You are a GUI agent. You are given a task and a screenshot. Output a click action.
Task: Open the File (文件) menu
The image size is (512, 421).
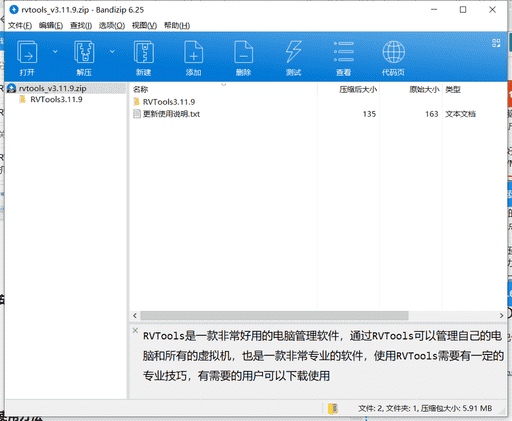tap(20, 26)
